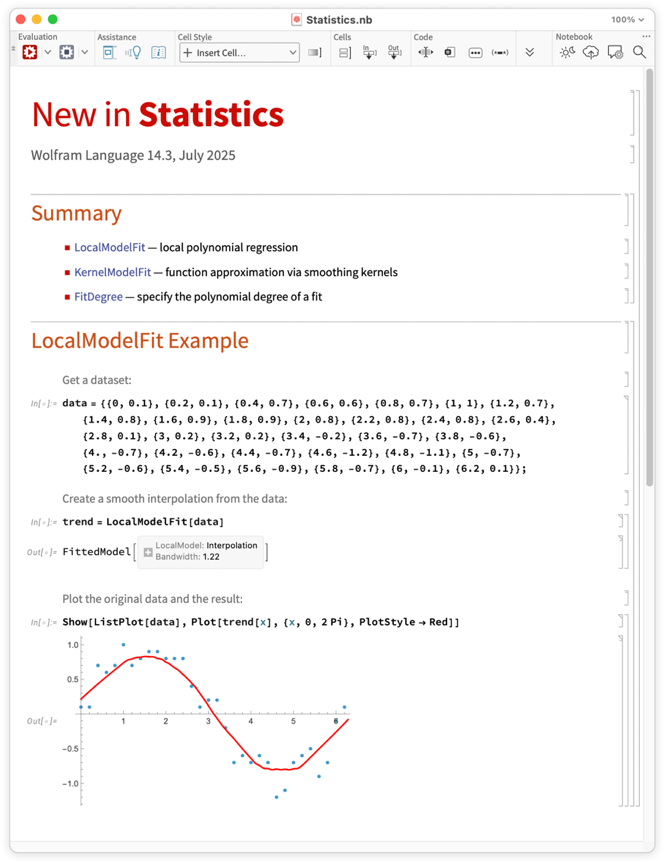Select the cell bracket of 'Plot the original data'
This screenshot has height=863, width=665.
(x=626, y=598)
